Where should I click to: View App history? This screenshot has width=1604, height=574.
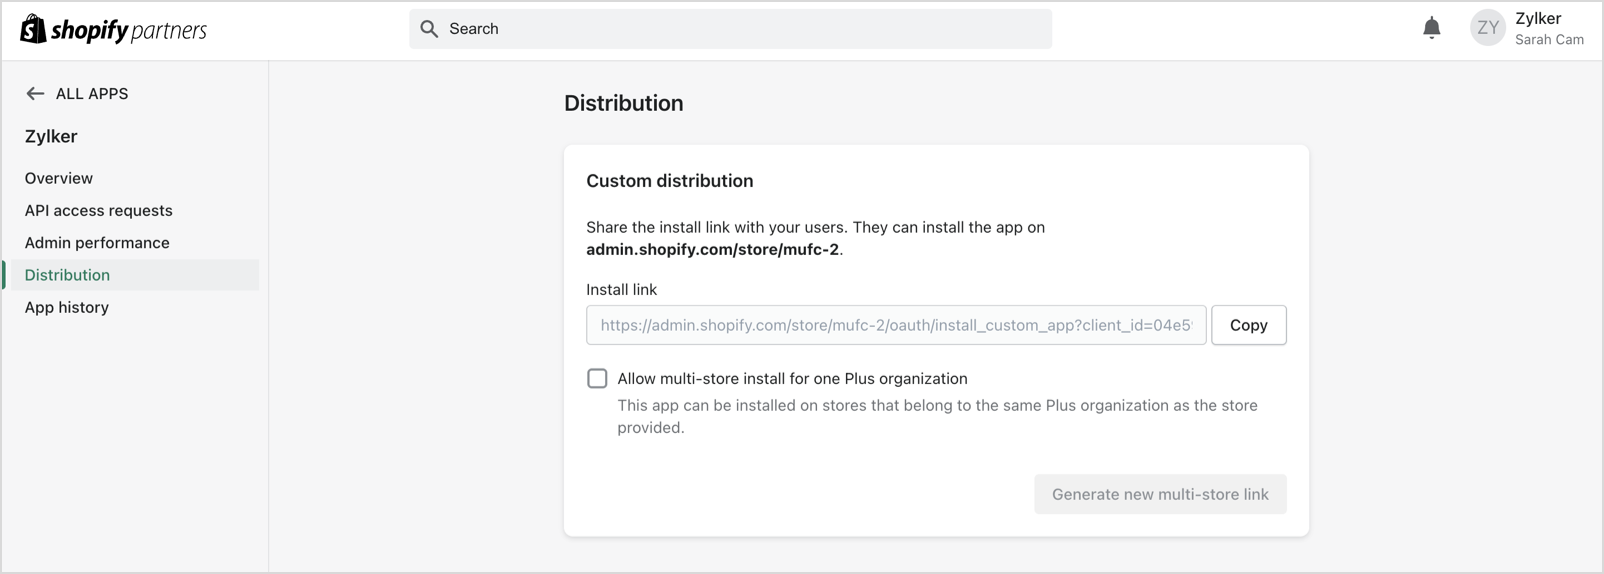point(67,307)
